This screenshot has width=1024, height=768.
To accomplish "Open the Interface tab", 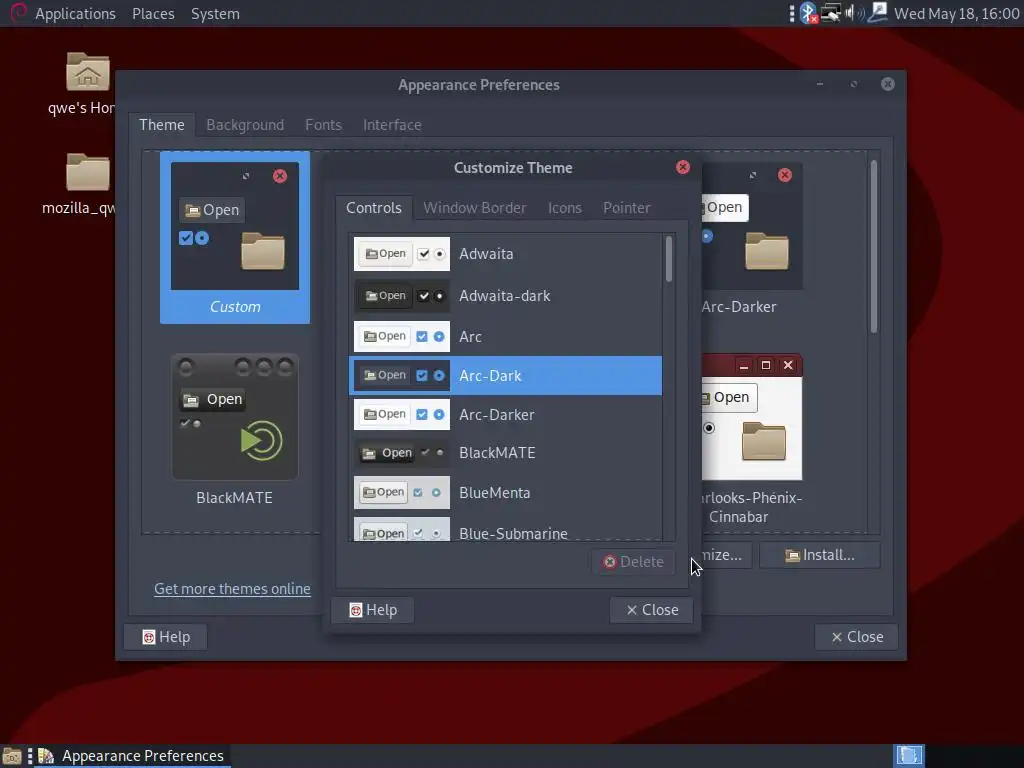I will pos(392,125).
